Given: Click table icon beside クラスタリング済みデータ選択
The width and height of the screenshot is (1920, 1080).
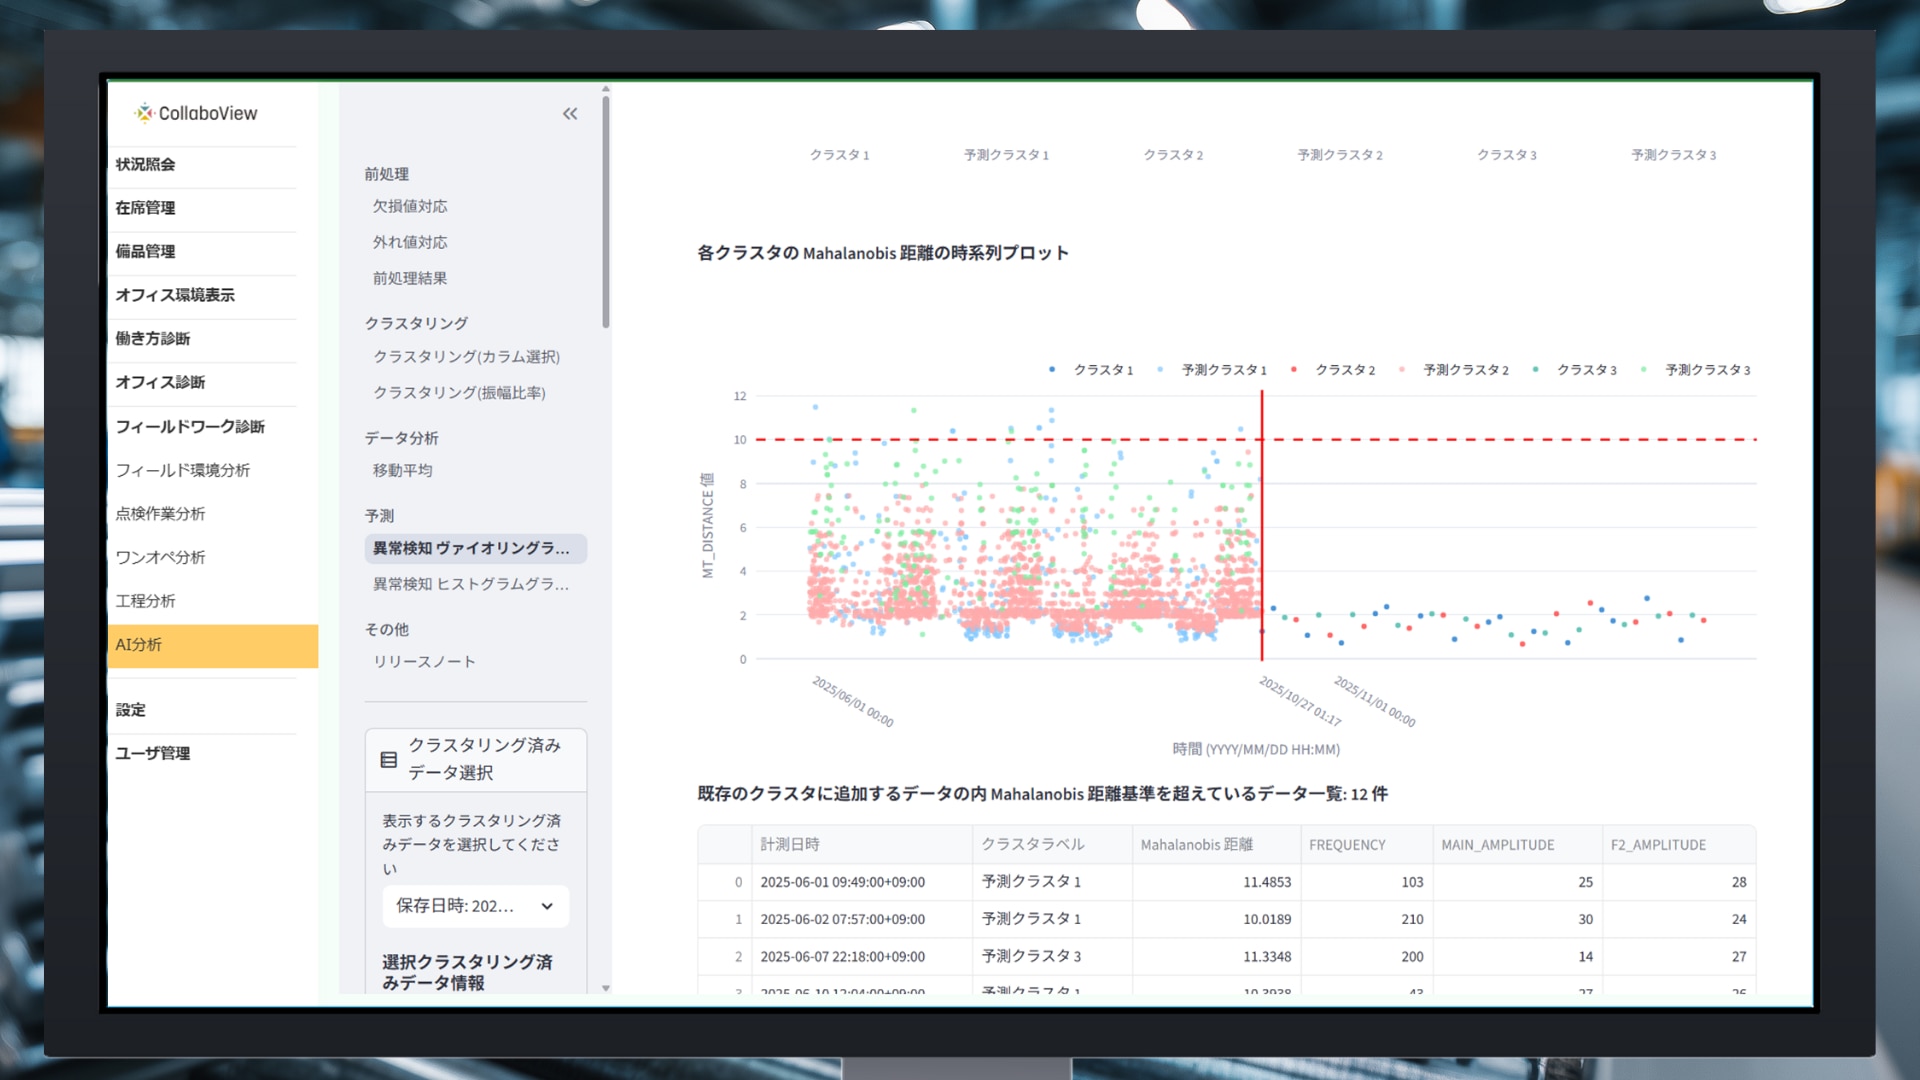Looking at the screenshot, I should (389, 760).
